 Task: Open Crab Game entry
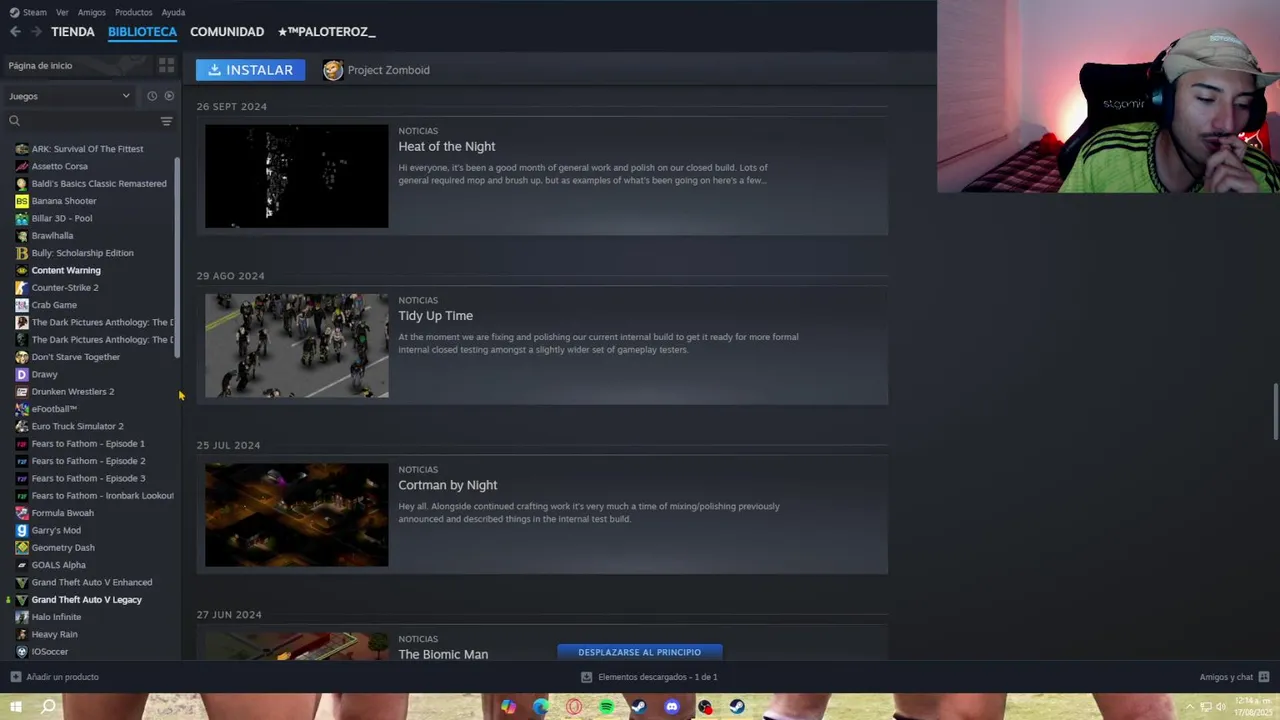coord(54,305)
